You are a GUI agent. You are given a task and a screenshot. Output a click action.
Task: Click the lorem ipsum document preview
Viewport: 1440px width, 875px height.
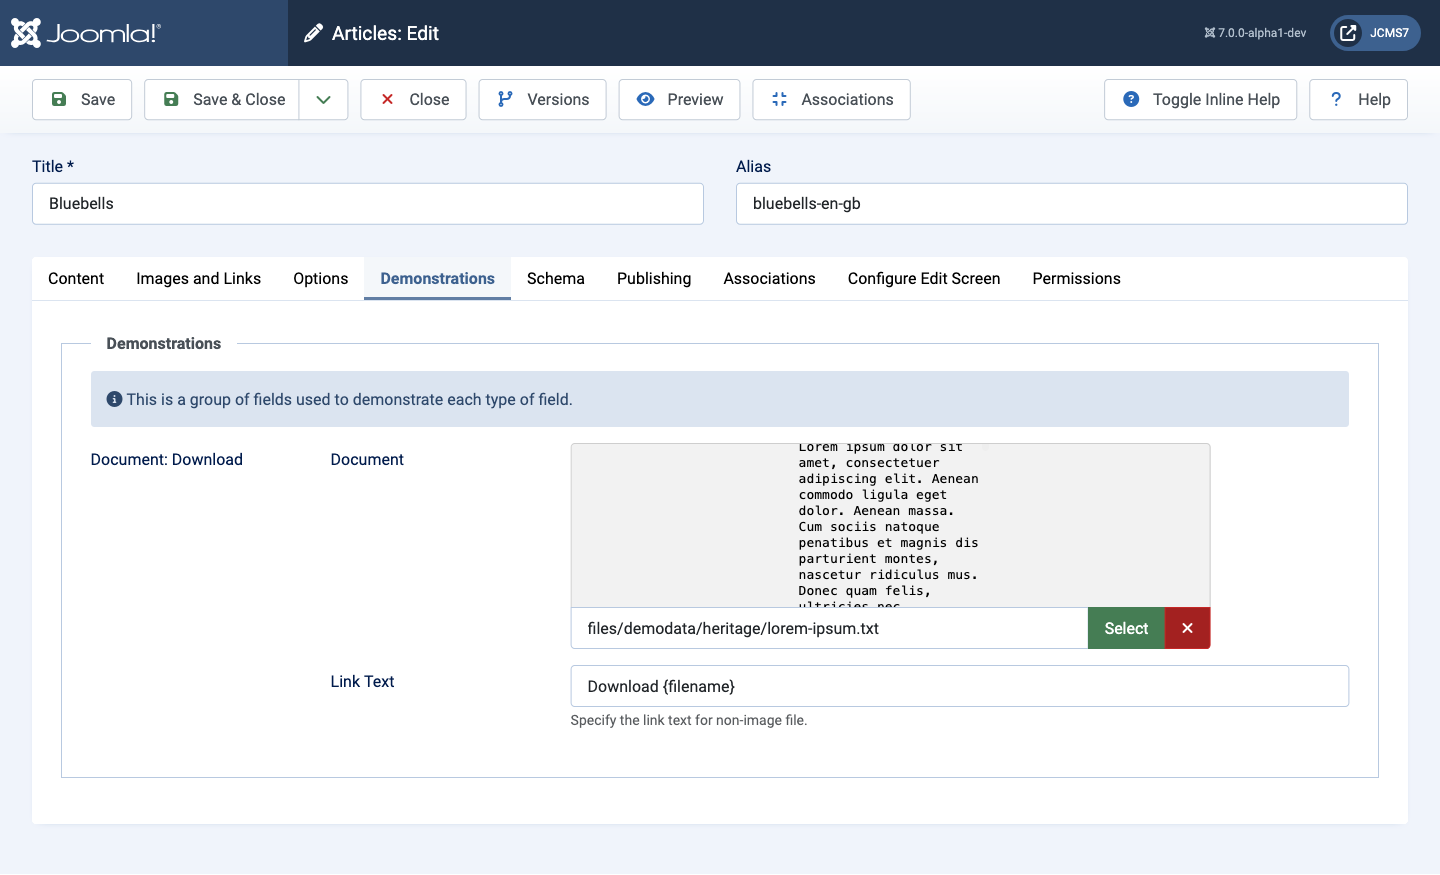tap(890, 525)
